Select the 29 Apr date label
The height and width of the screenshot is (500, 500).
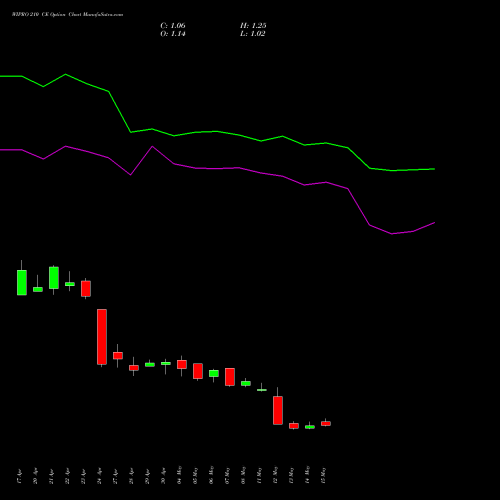(148, 476)
